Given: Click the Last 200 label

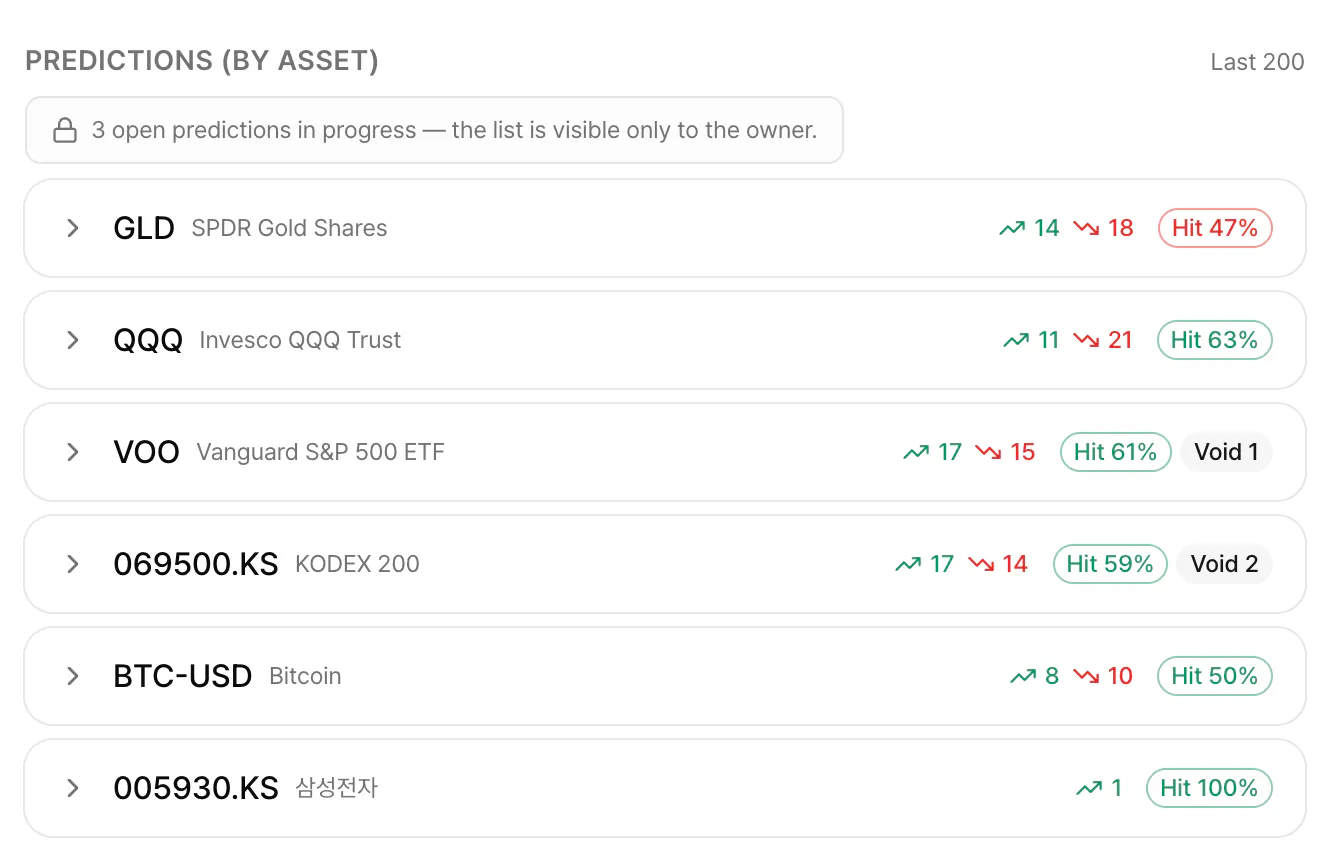Looking at the screenshot, I should point(1257,62).
